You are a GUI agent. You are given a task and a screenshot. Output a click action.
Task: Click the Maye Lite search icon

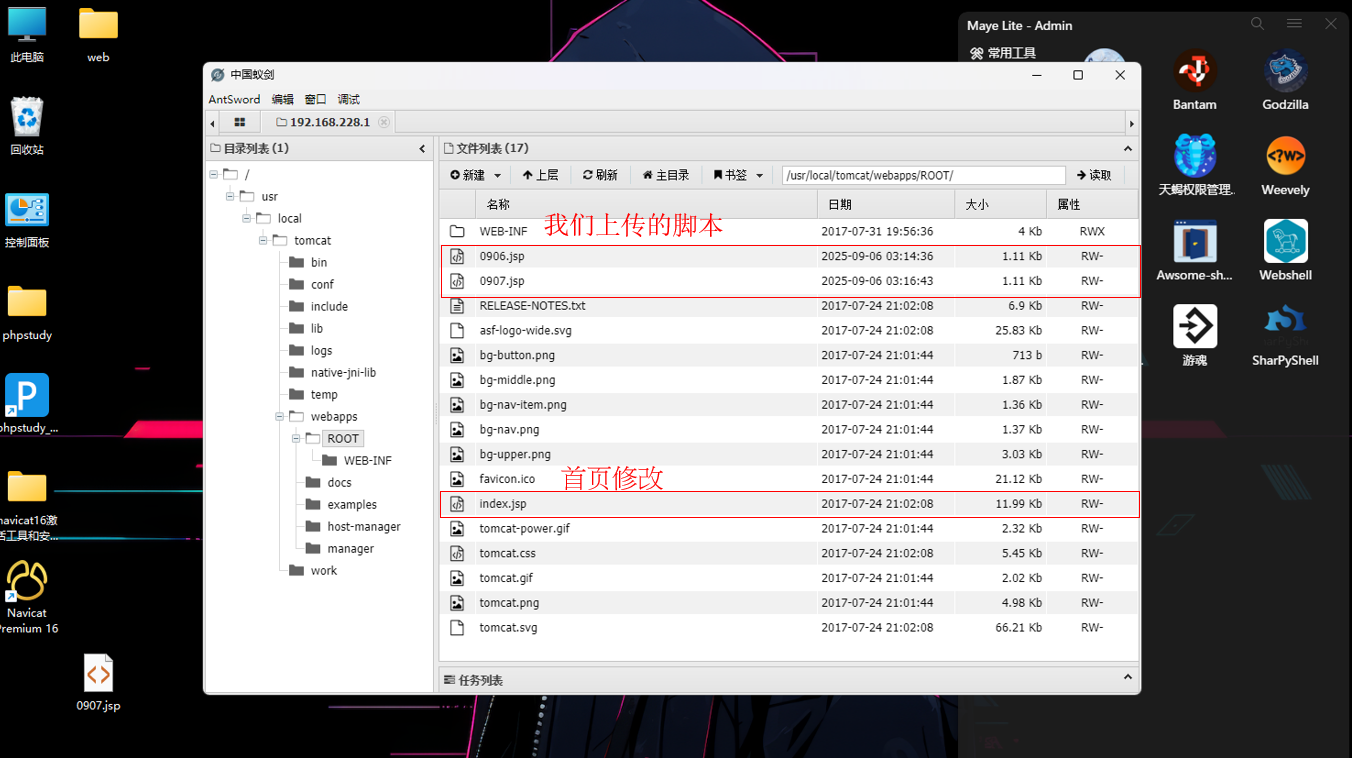1258,24
